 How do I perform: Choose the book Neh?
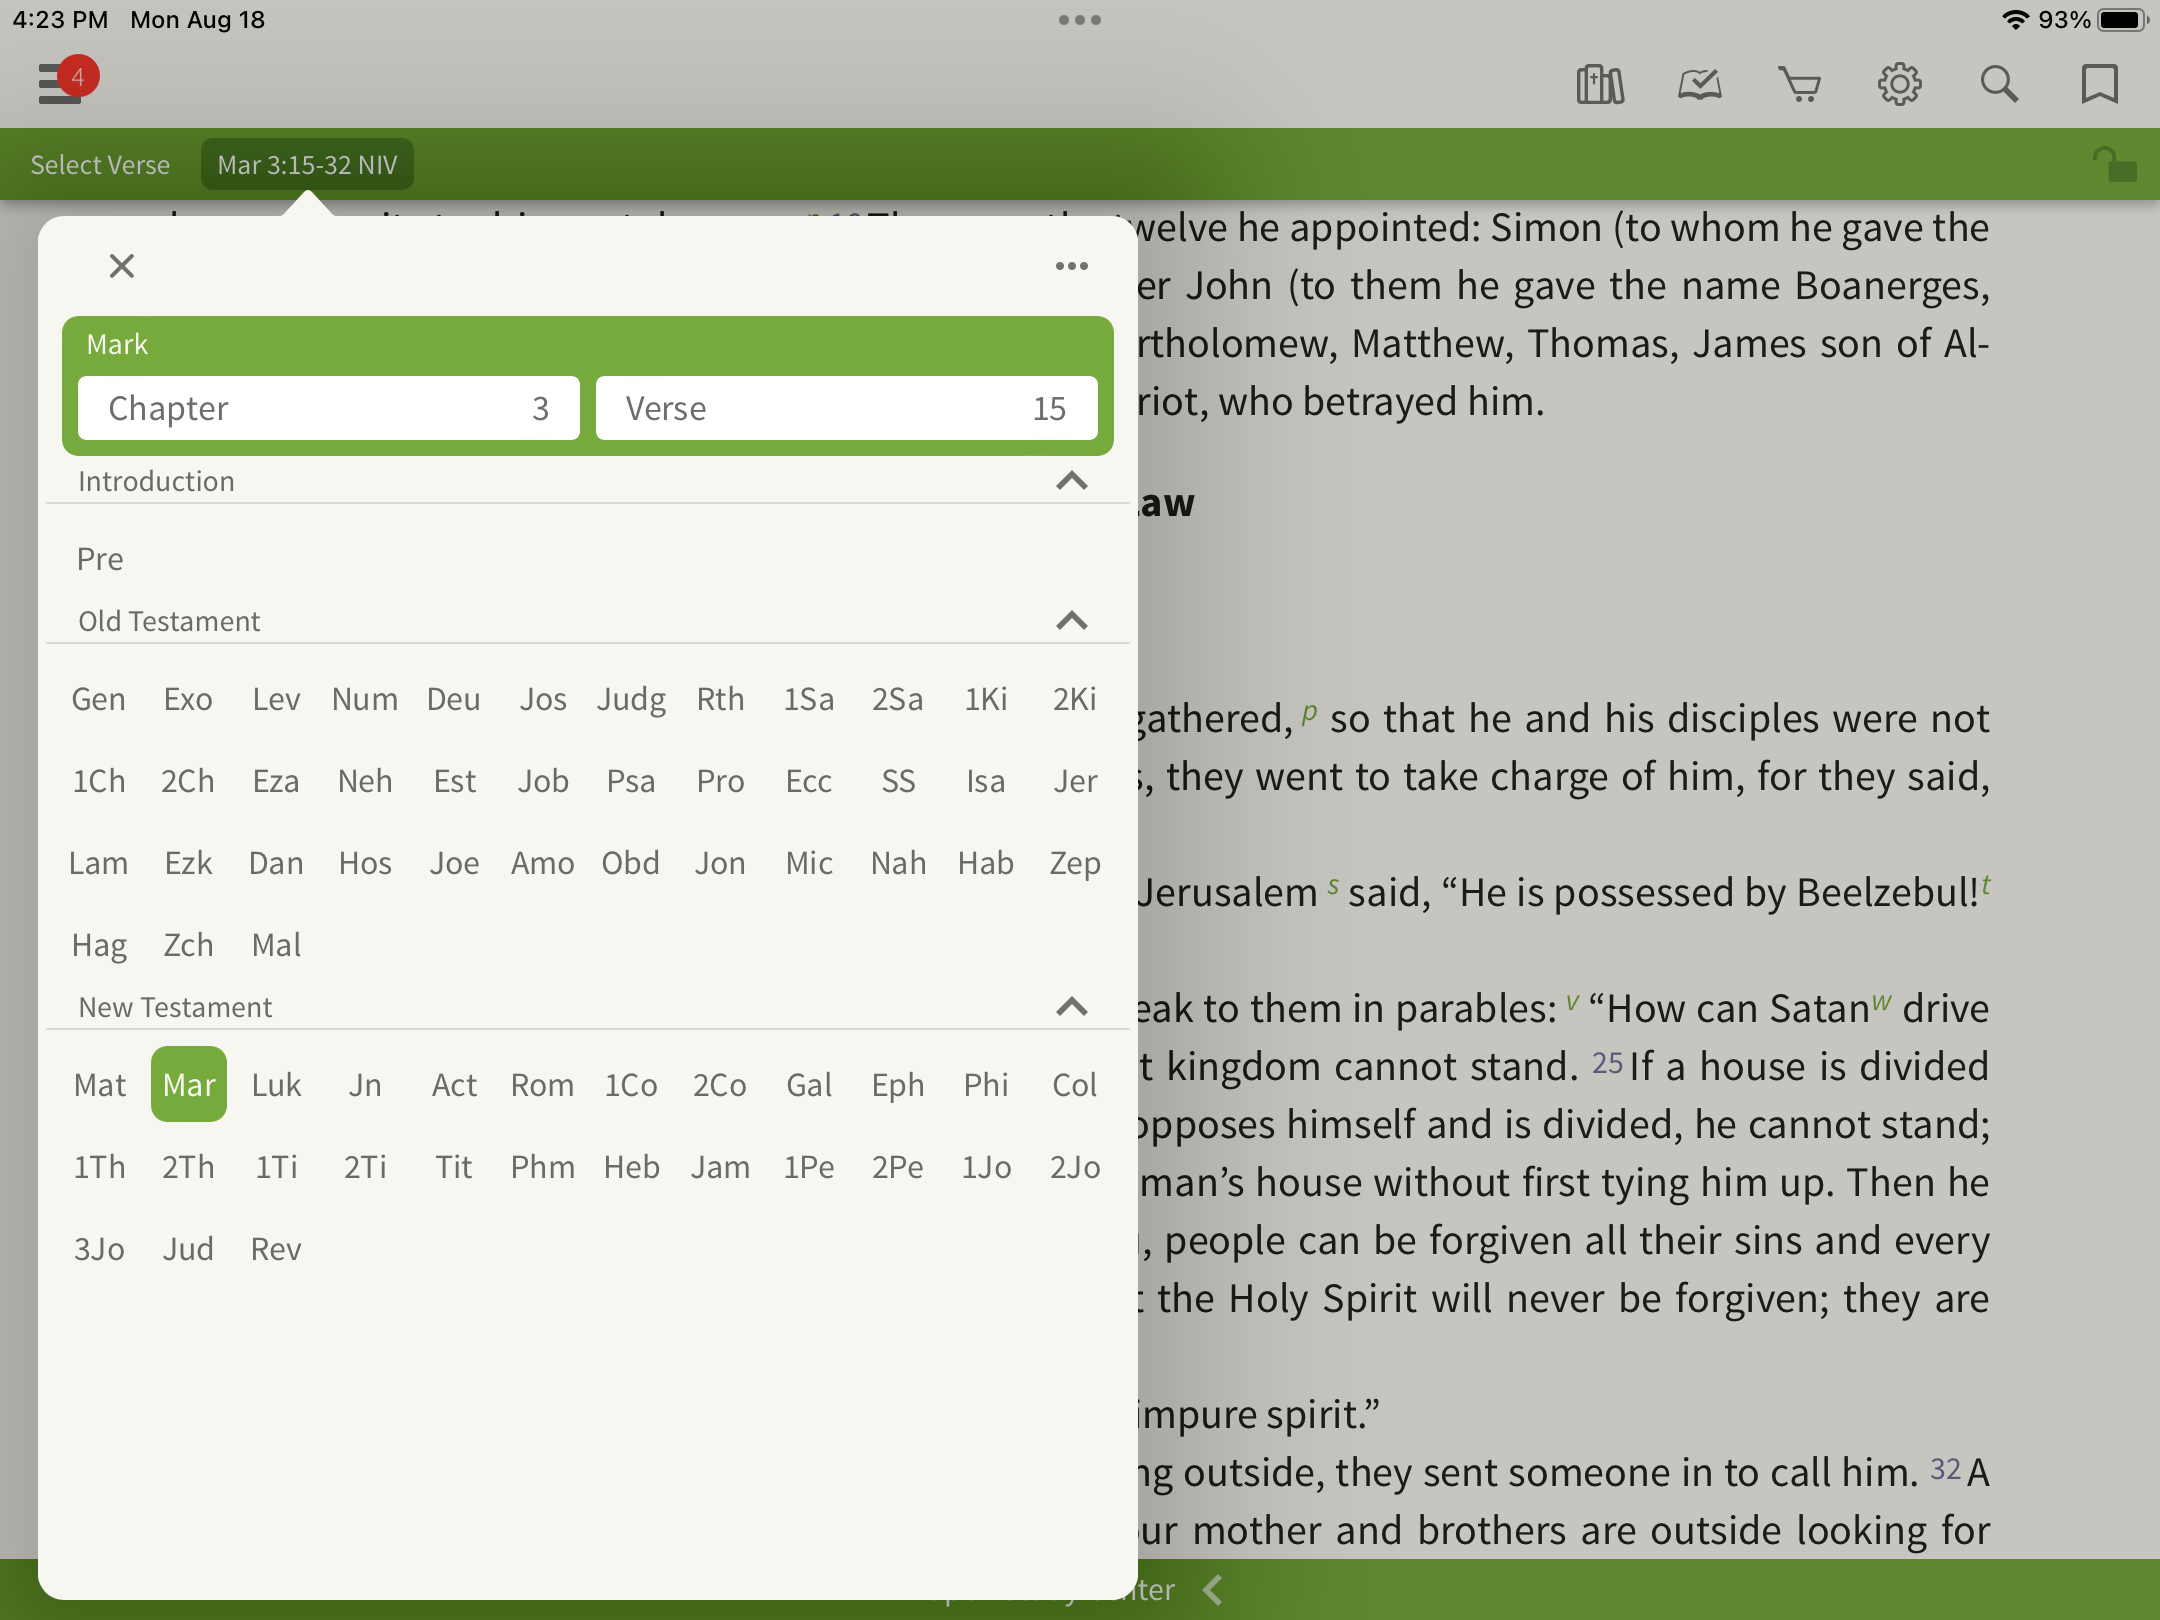(x=365, y=781)
